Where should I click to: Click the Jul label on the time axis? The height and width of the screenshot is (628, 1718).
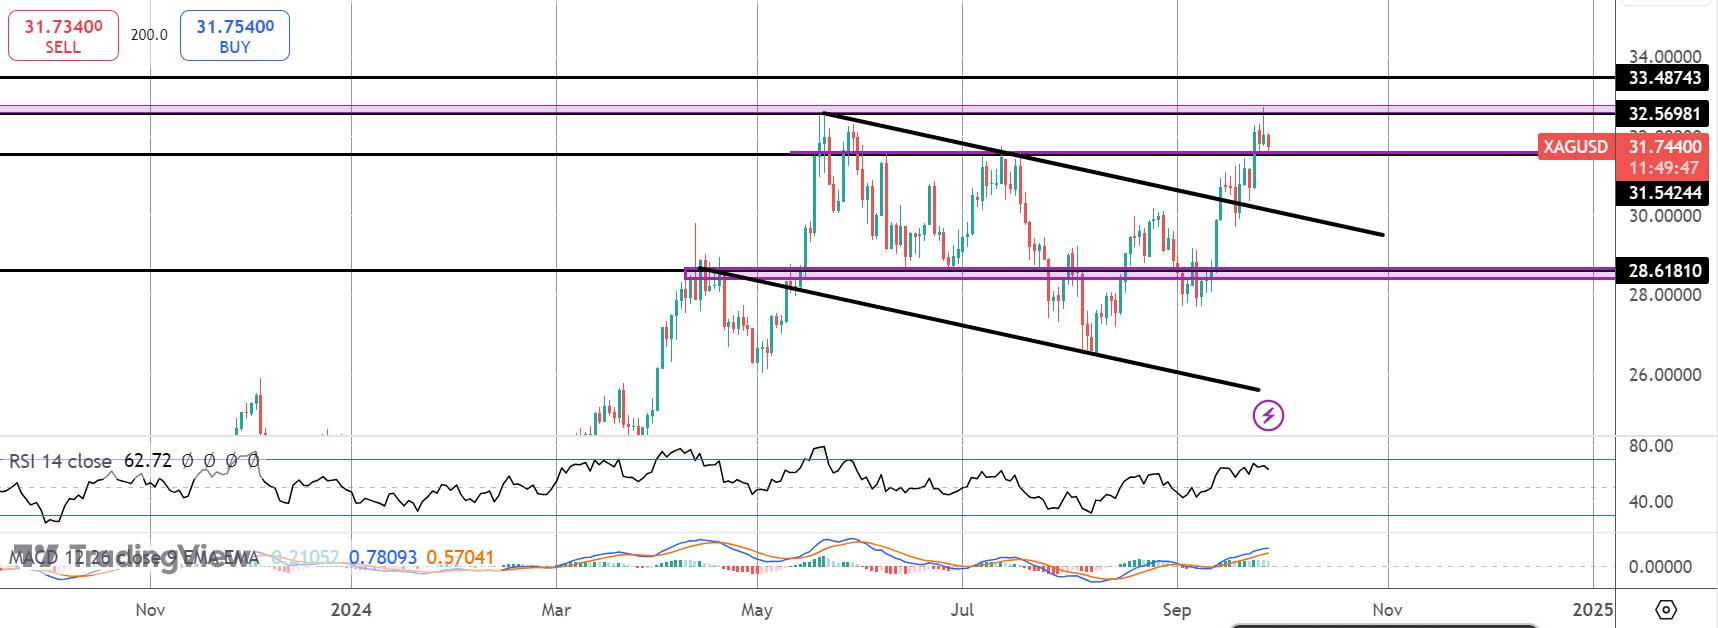(962, 609)
